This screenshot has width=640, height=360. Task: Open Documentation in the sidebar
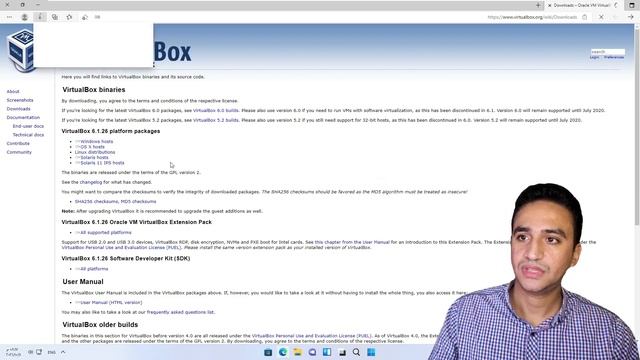[x=23, y=118]
